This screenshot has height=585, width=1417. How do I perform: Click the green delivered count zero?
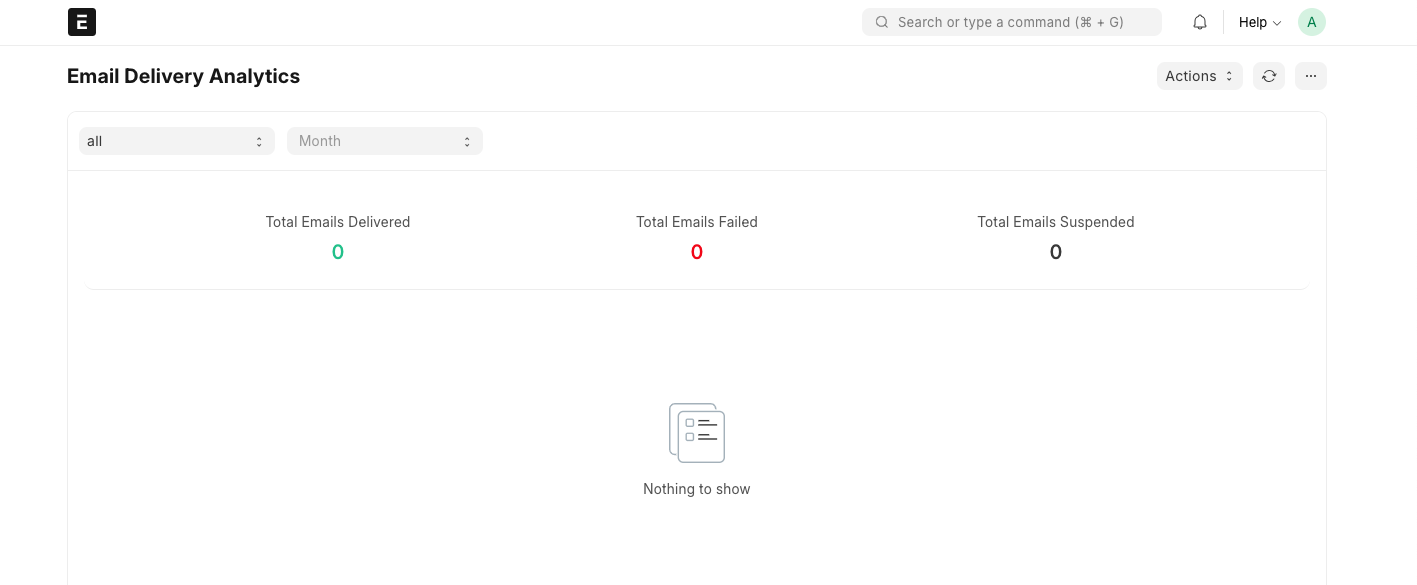[338, 252]
